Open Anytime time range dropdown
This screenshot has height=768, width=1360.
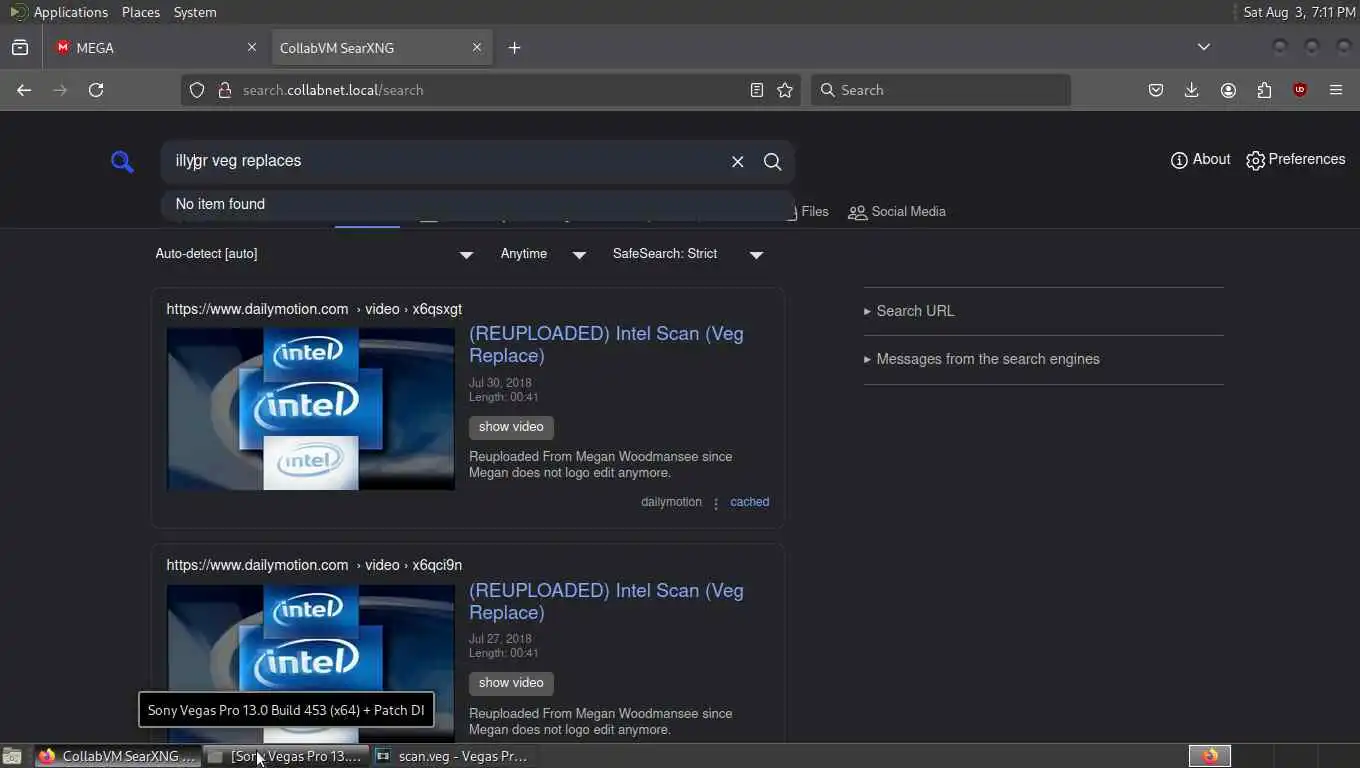[543, 254]
